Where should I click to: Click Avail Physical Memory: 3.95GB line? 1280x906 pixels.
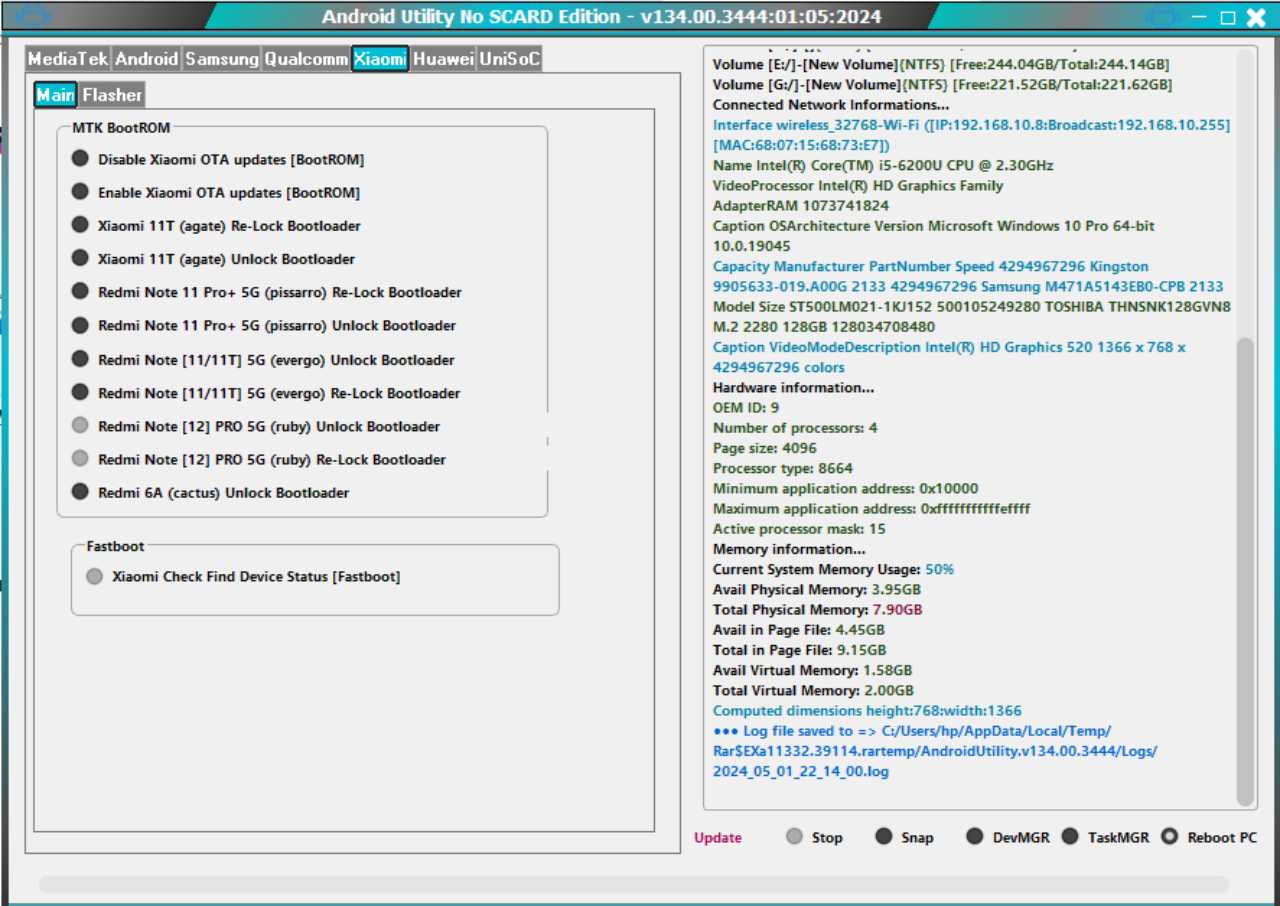pos(816,590)
